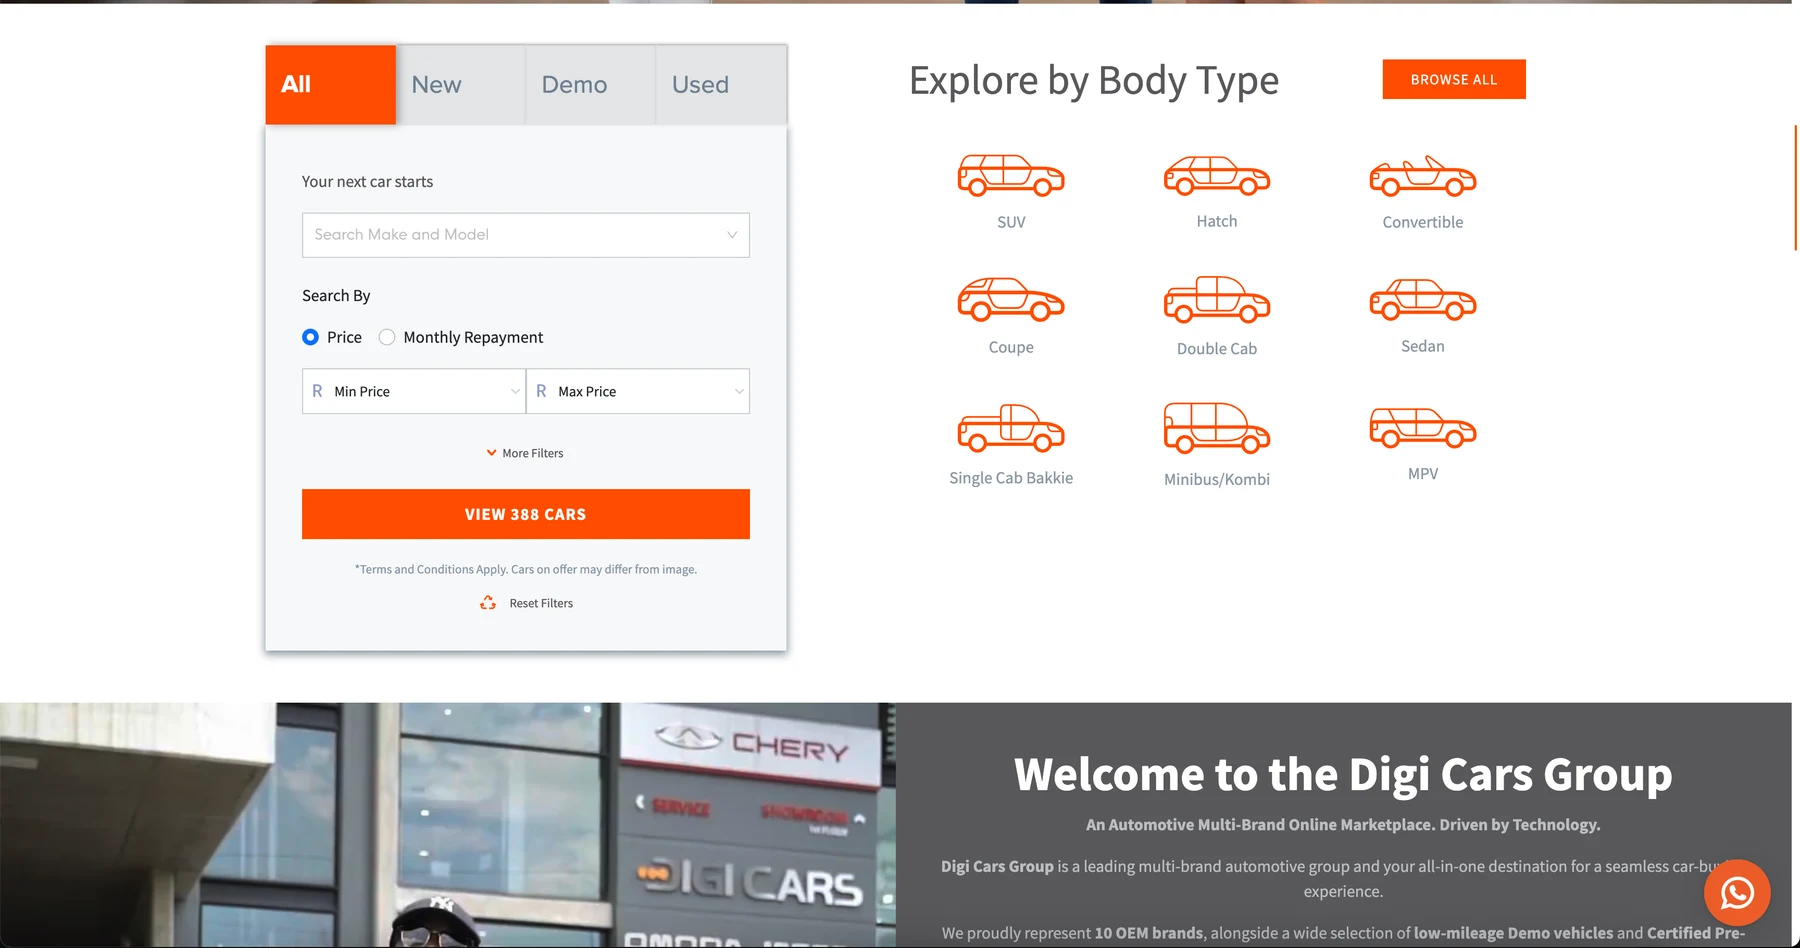Select the Monthly Repayment radio button

click(387, 337)
